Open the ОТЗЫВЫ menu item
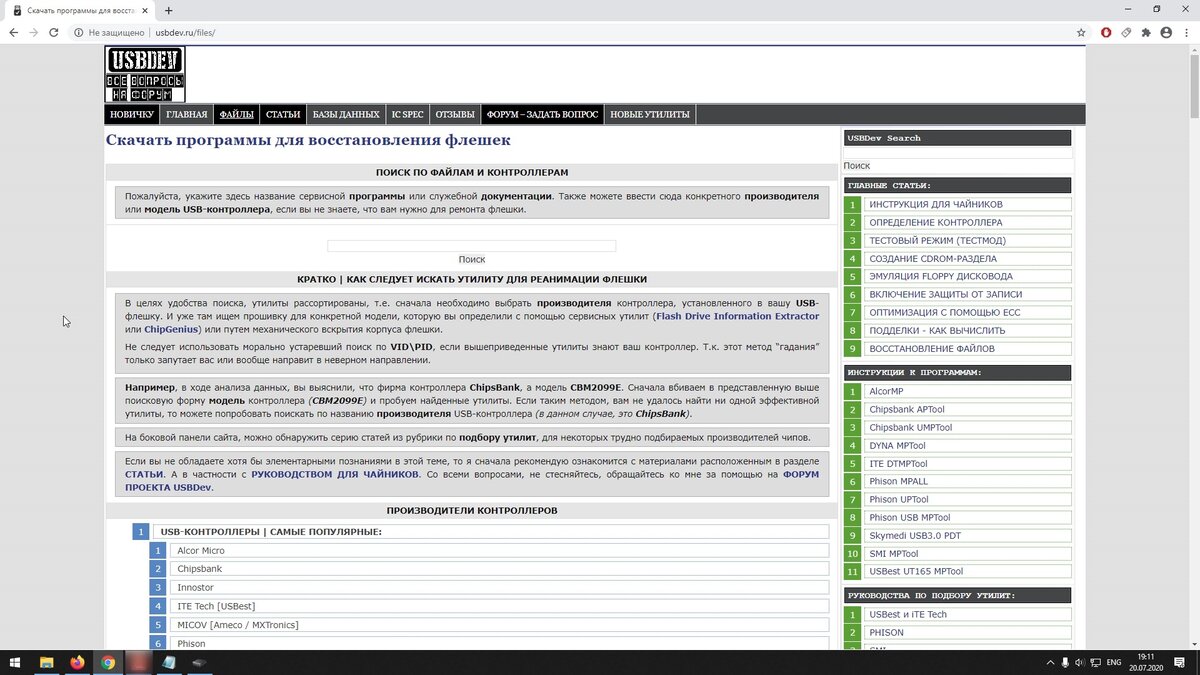Screen dimensions: 1200x675 (455, 114)
